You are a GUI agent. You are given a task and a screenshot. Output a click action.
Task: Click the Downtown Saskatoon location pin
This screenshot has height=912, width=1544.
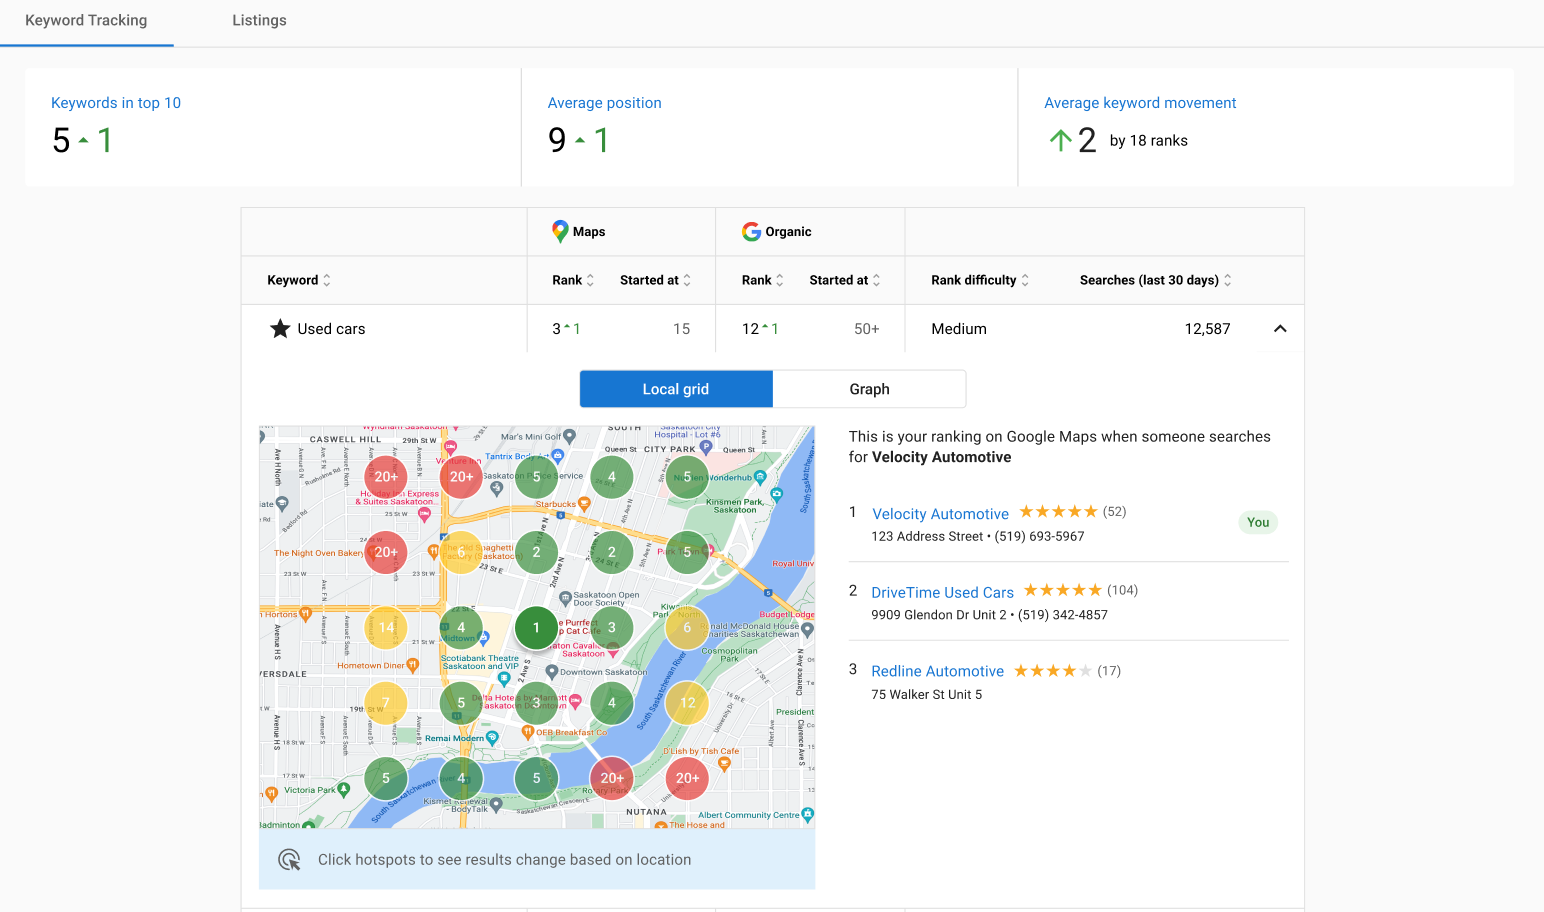pos(552,672)
